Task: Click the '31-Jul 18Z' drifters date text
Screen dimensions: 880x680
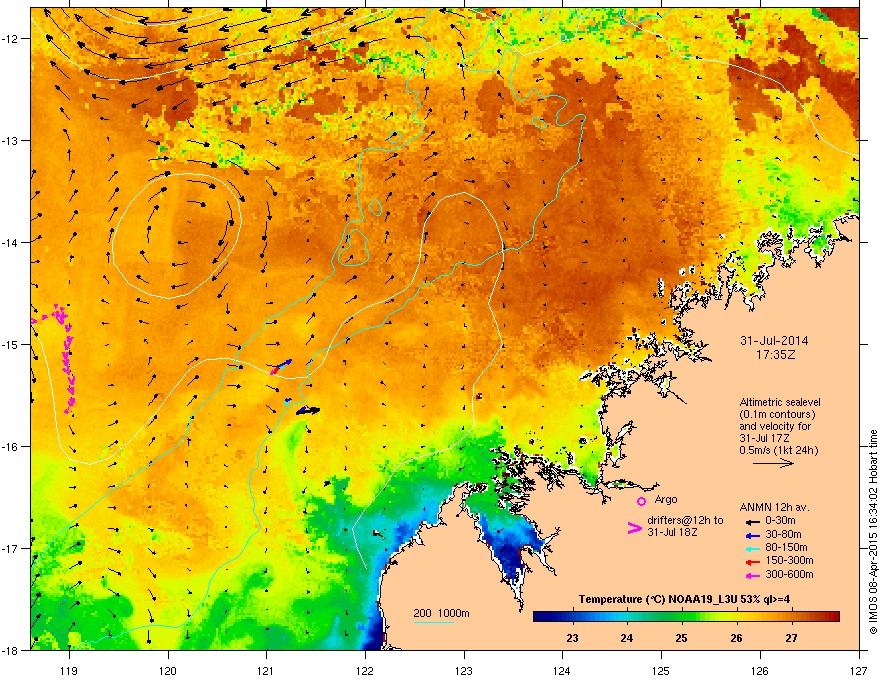Action: 672,532
